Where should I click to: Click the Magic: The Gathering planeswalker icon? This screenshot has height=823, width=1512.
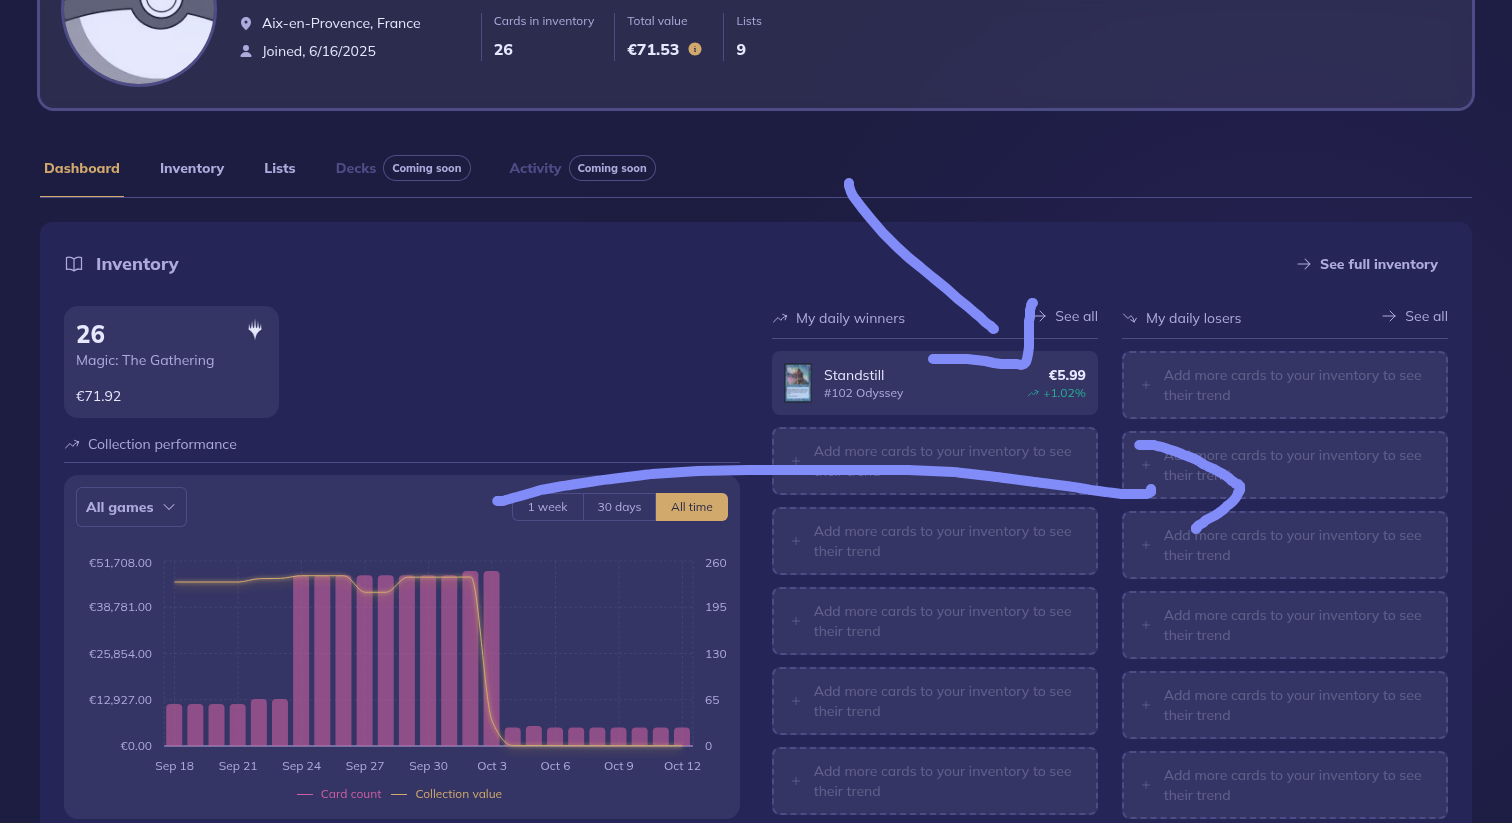tap(255, 329)
